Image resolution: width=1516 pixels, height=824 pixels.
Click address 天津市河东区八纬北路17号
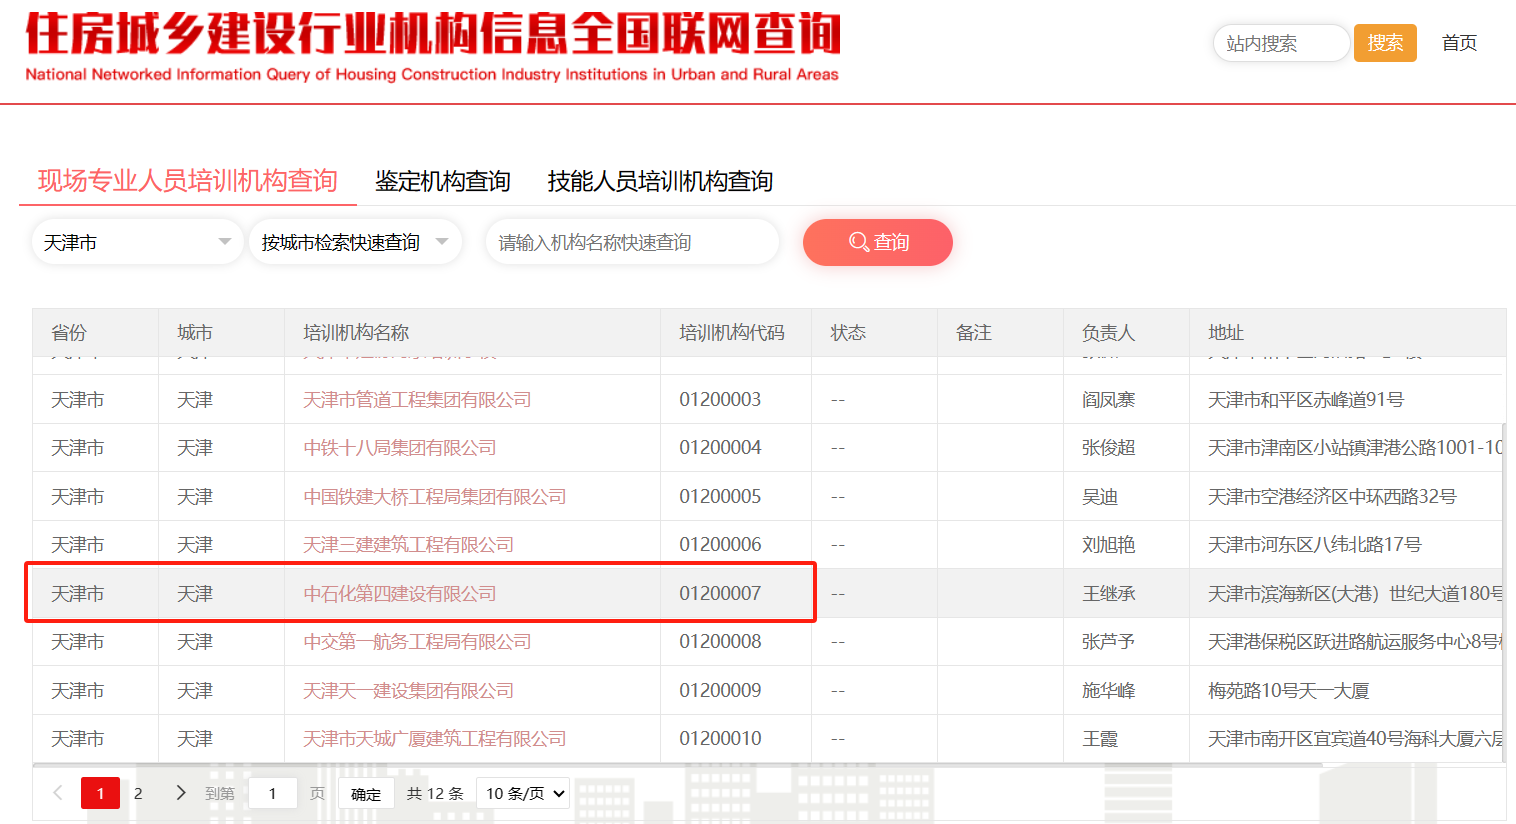1315,545
